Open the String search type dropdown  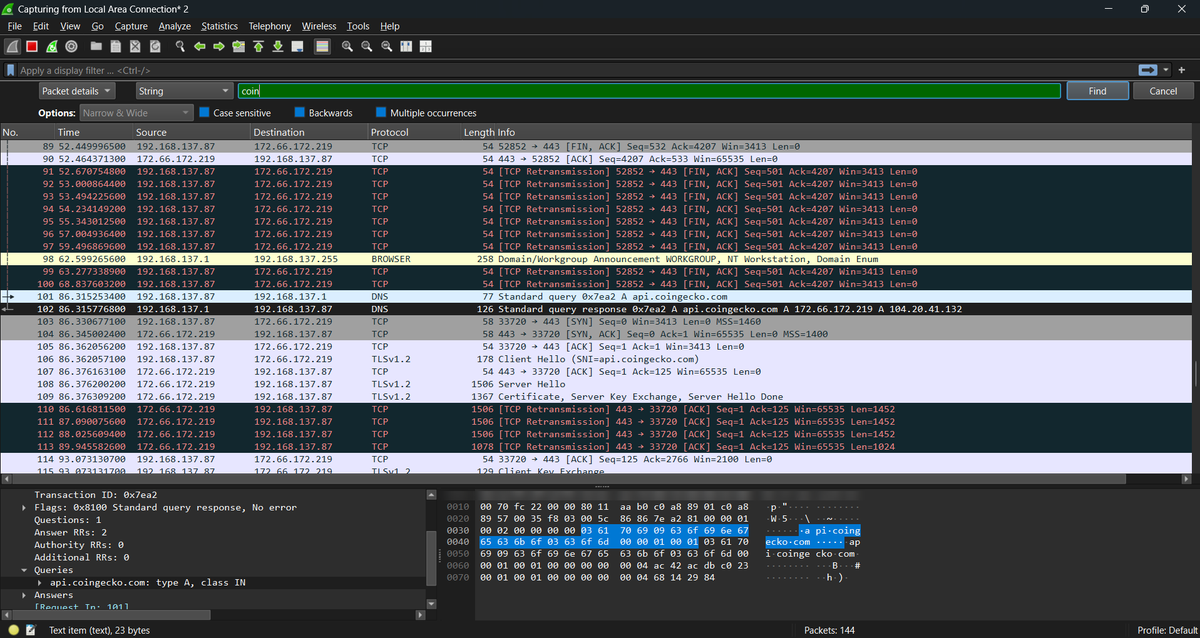(x=183, y=91)
